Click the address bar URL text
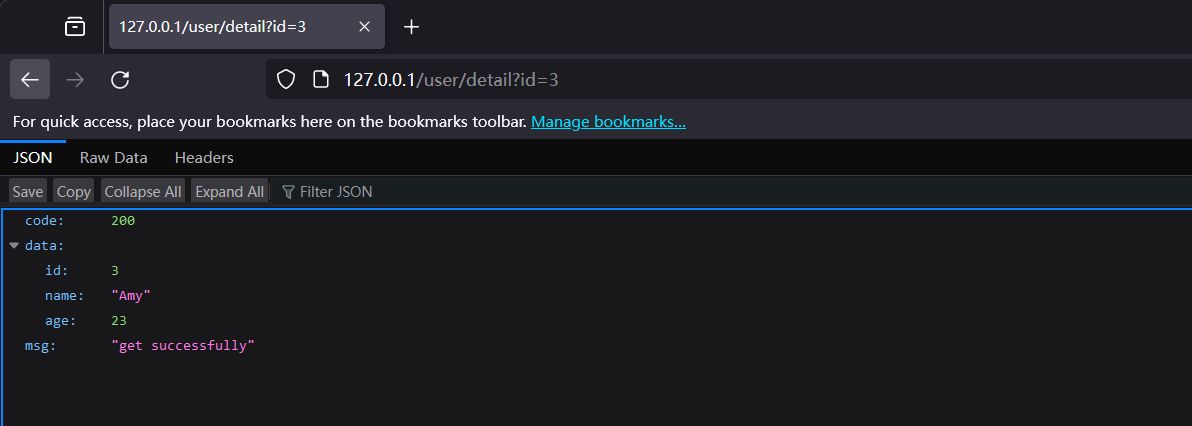This screenshot has width=1192, height=426. pyautogui.click(x=450, y=80)
